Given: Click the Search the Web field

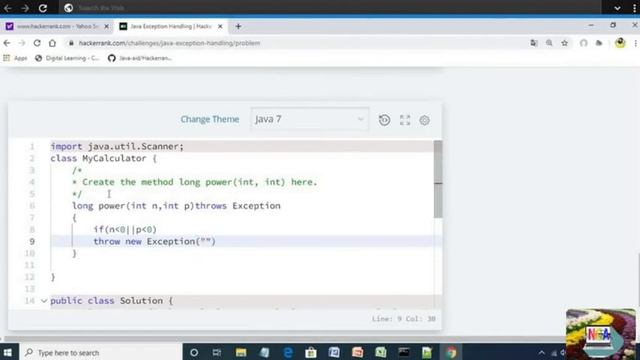Looking at the screenshot, I should coord(331,8).
